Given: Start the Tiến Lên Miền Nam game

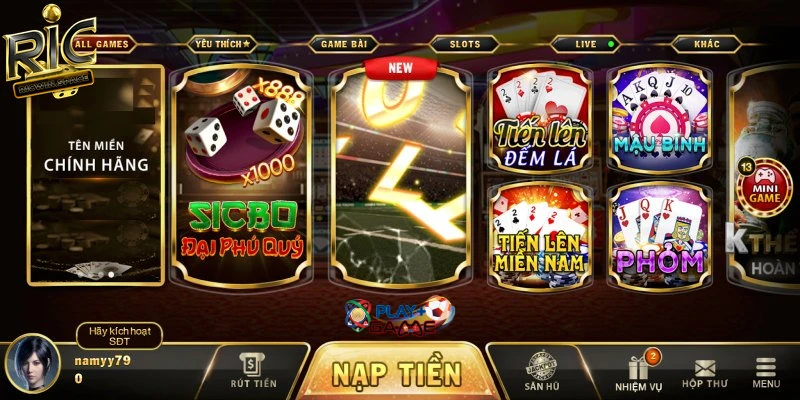Looking at the screenshot, I should (540, 236).
